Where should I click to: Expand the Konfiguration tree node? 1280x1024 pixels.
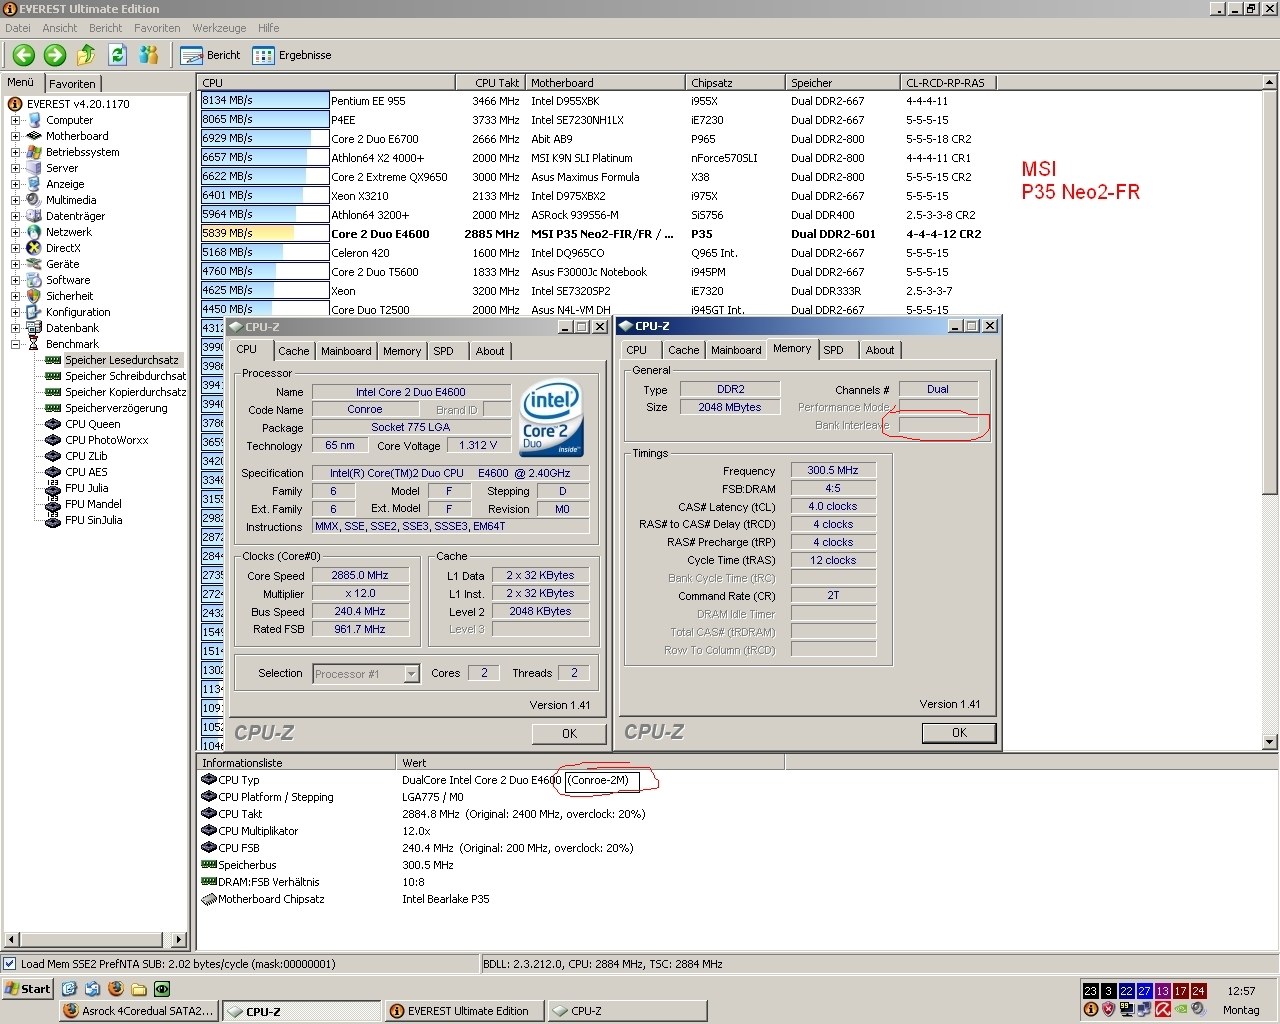click(15, 312)
